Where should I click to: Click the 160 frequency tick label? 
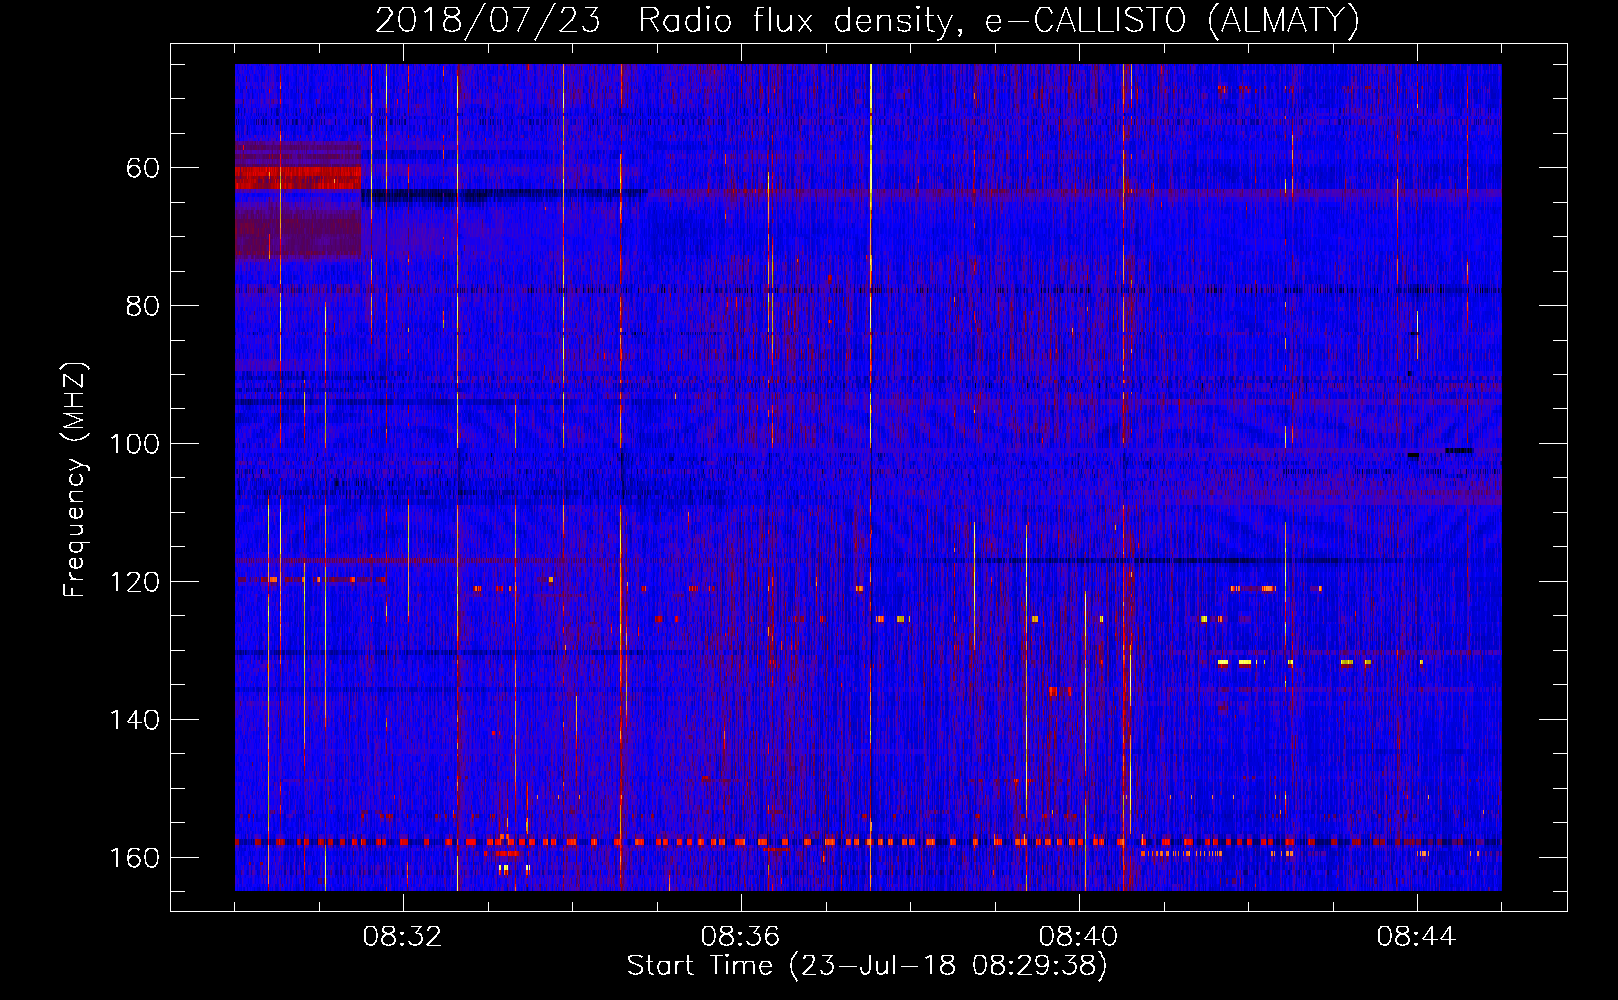(134, 858)
